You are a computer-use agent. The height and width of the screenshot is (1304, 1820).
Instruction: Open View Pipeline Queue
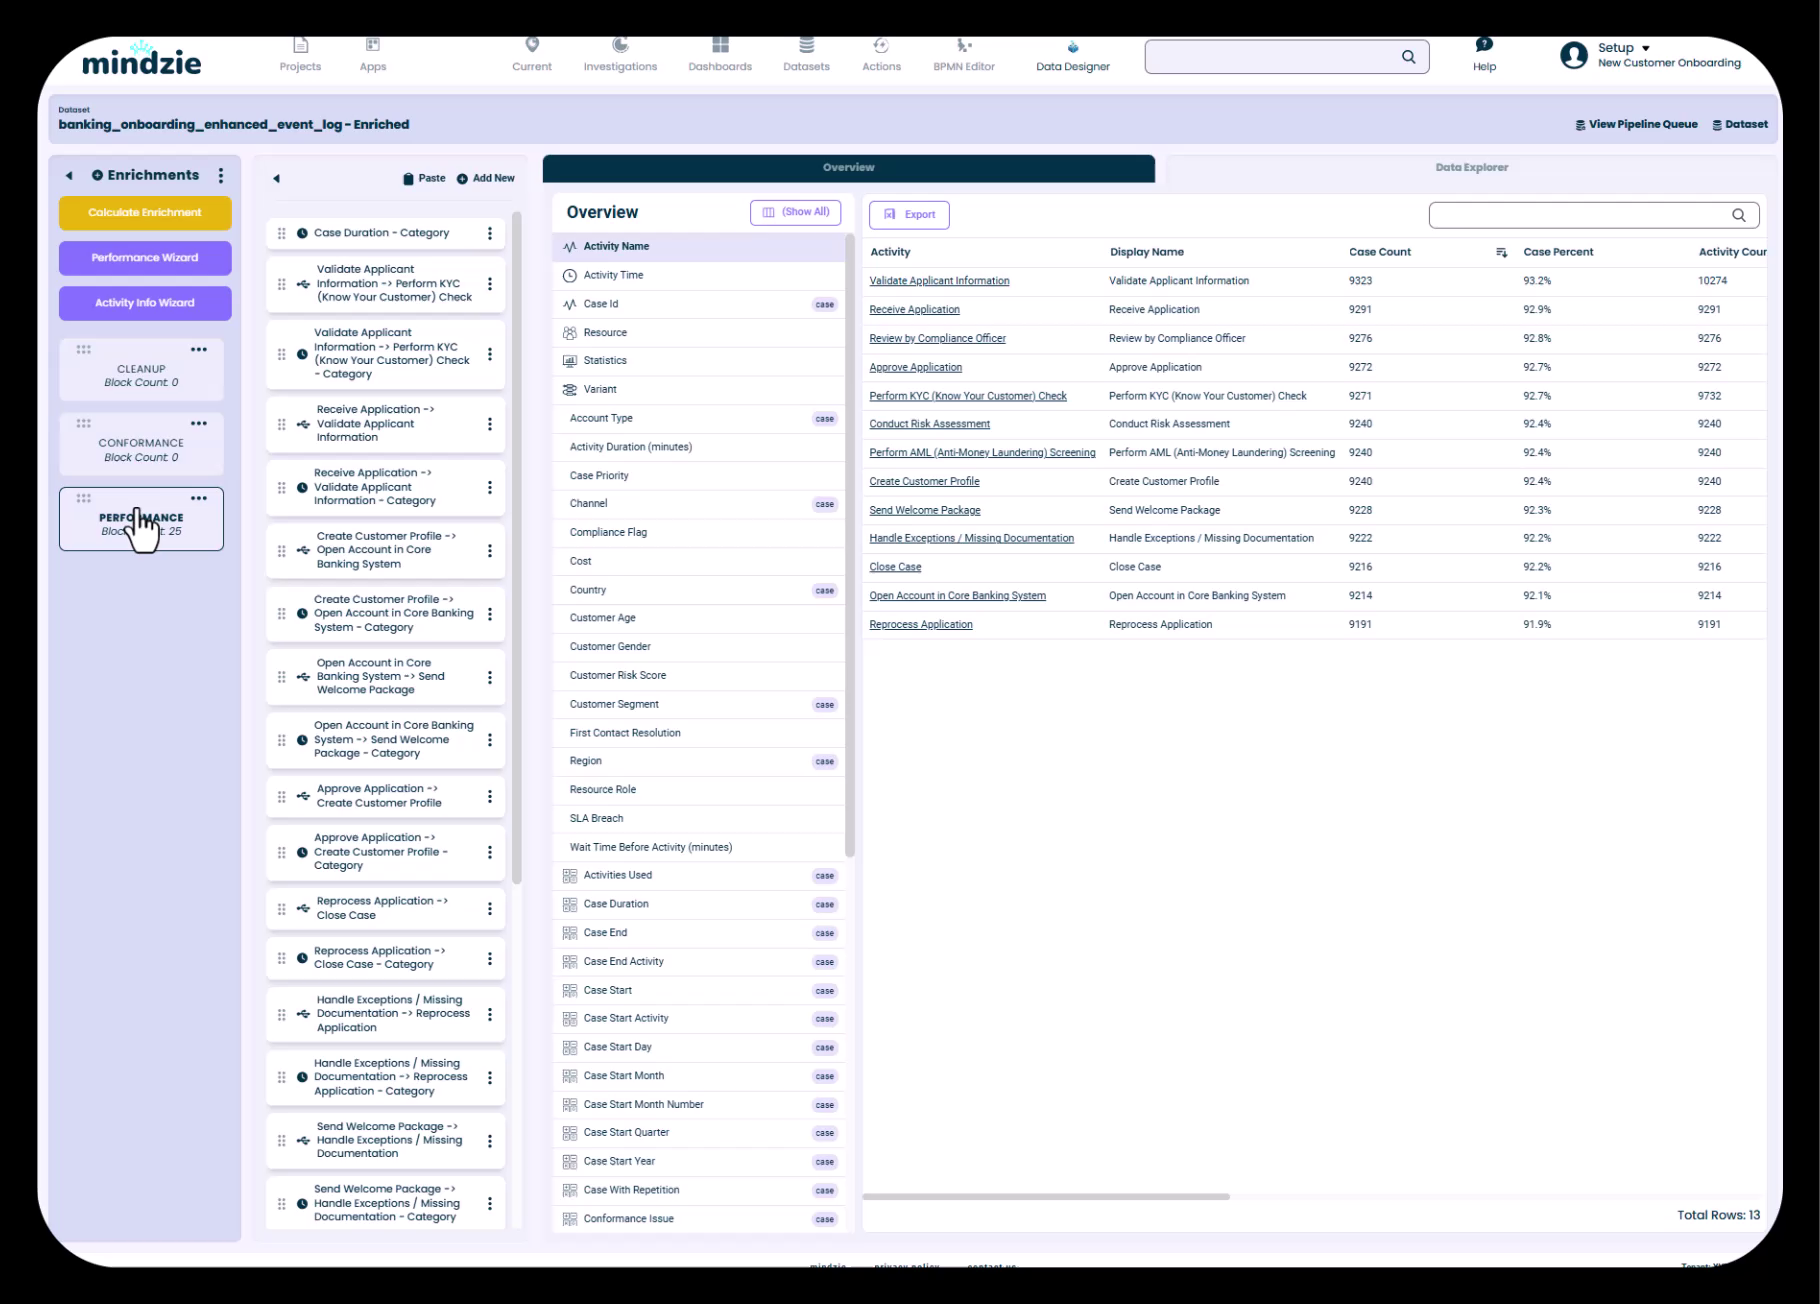point(1636,125)
